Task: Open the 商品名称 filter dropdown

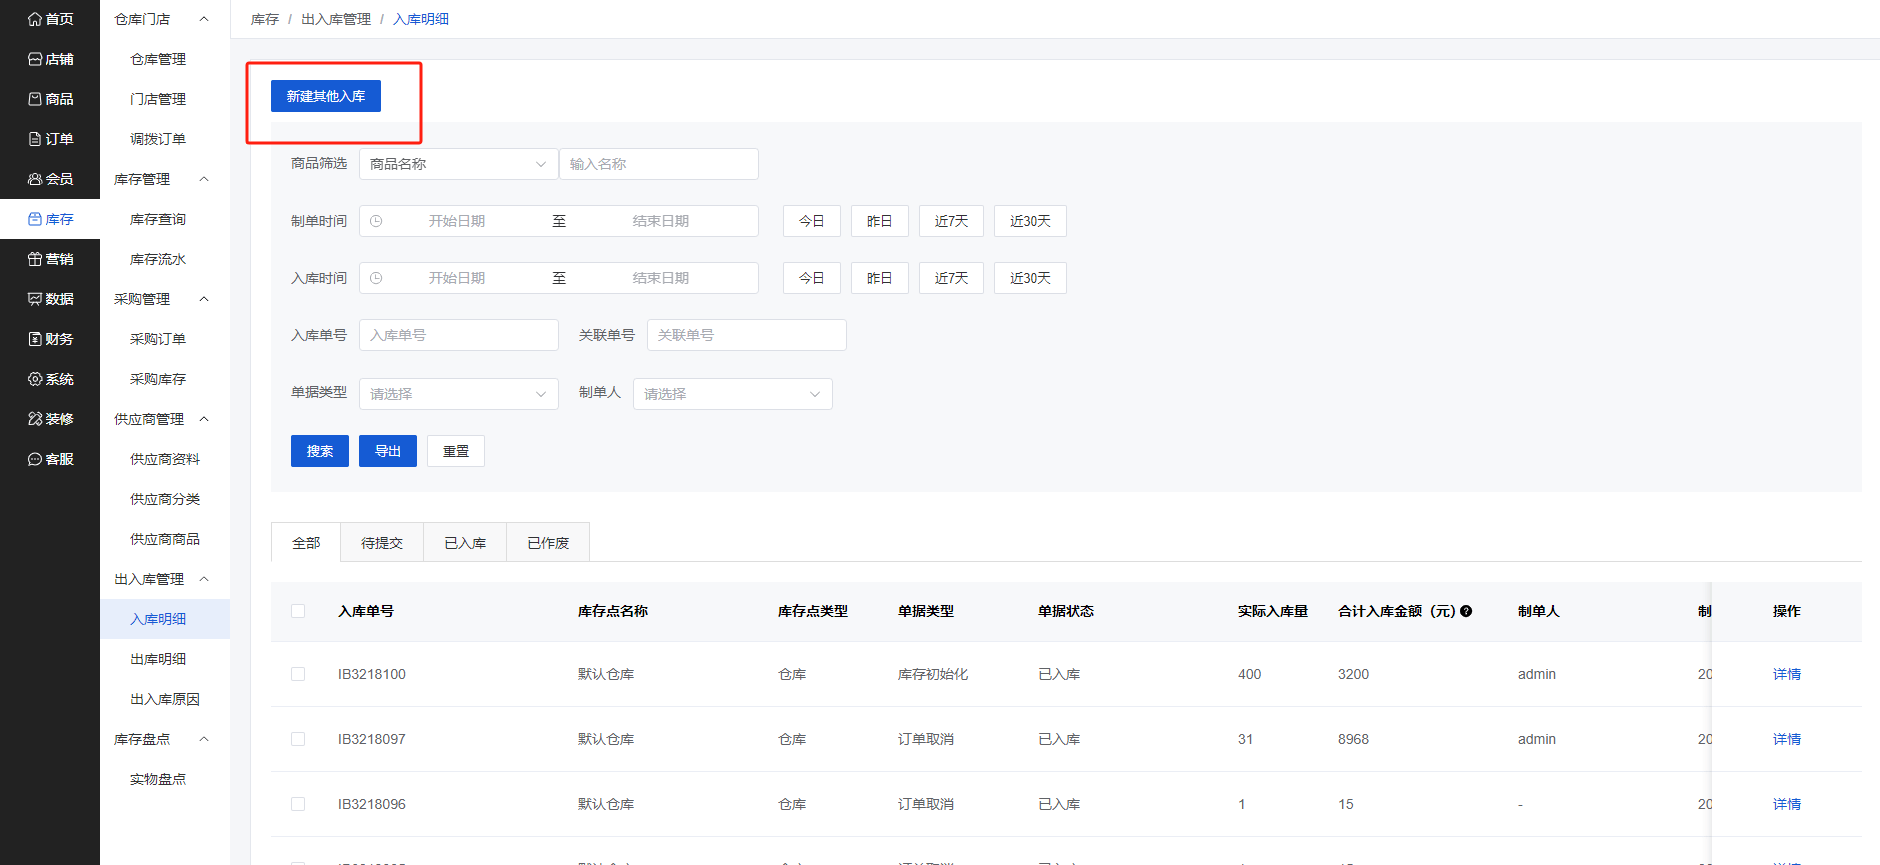Action: [x=459, y=164]
